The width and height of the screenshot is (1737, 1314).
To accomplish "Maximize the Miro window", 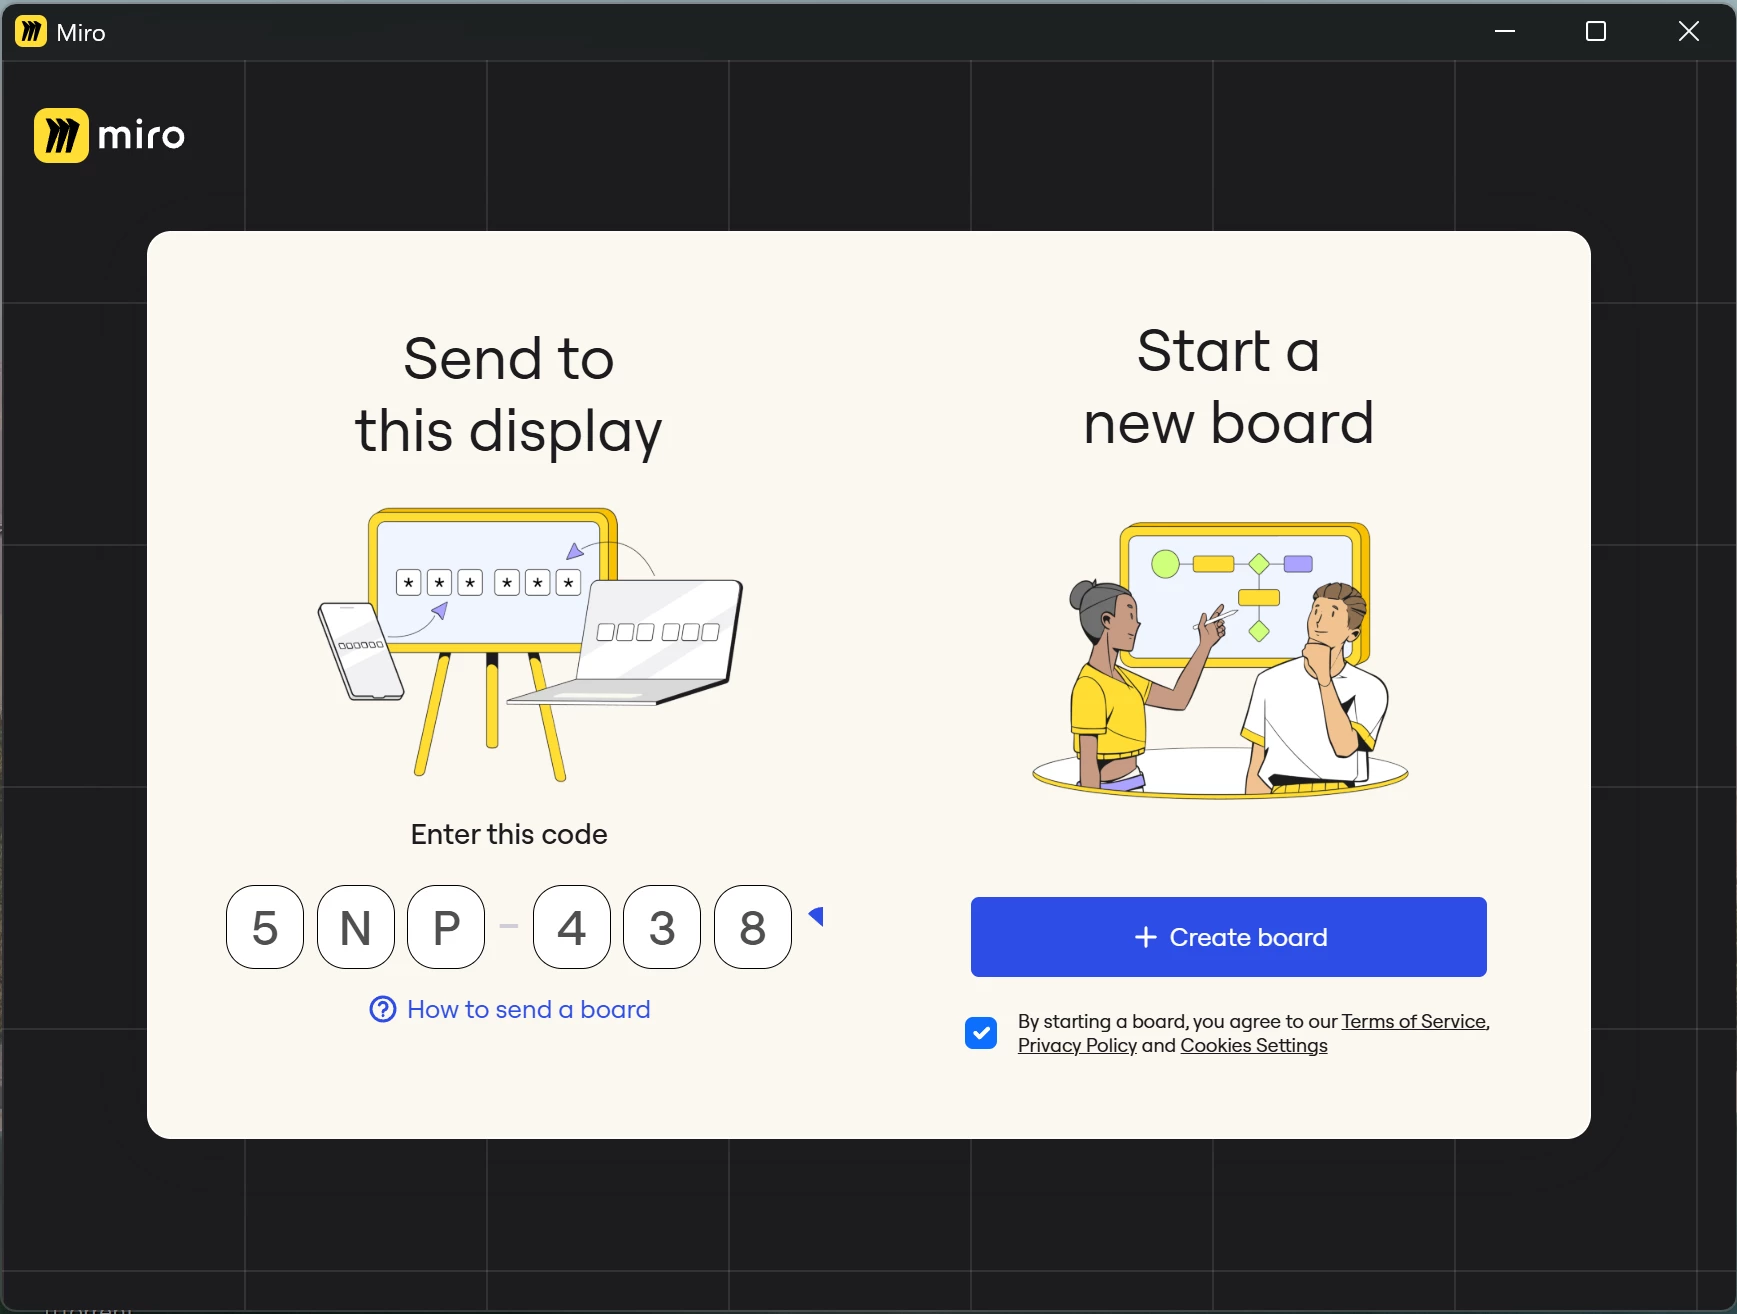I will click(1596, 32).
